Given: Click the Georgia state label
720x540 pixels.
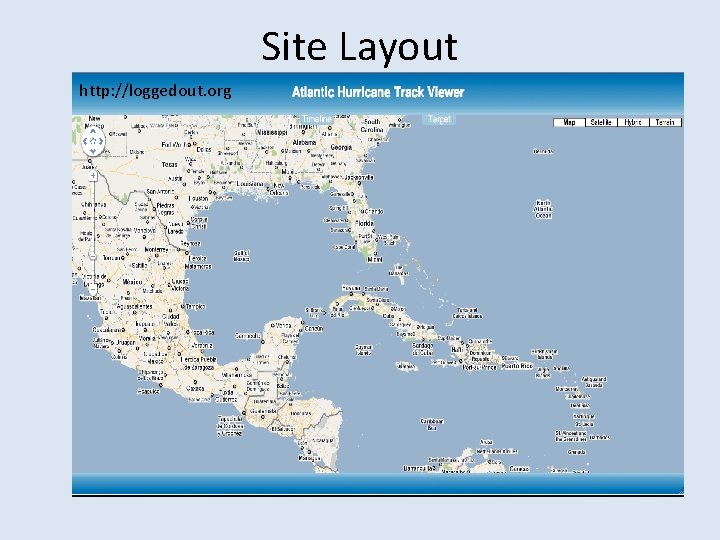Looking at the screenshot, I should pyautogui.click(x=341, y=147).
